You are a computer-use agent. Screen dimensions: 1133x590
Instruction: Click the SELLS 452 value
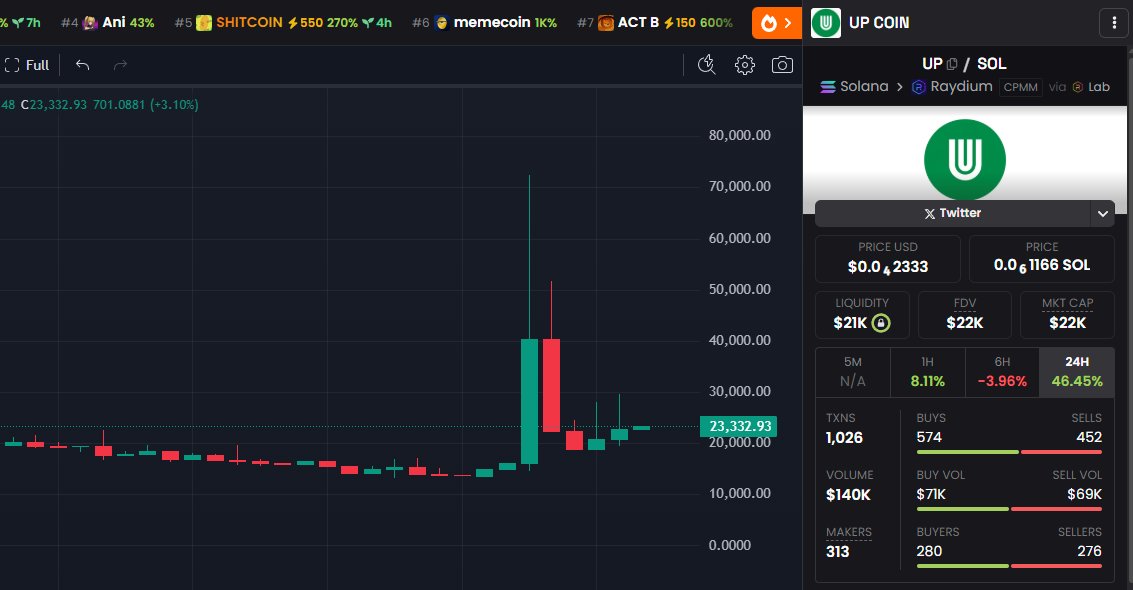click(x=1089, y=437)
